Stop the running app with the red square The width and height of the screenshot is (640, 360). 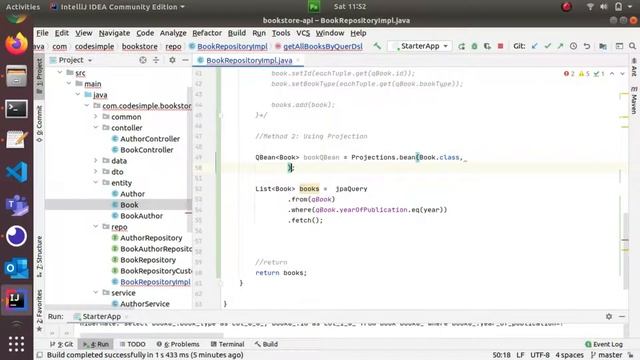pos(500,46)
